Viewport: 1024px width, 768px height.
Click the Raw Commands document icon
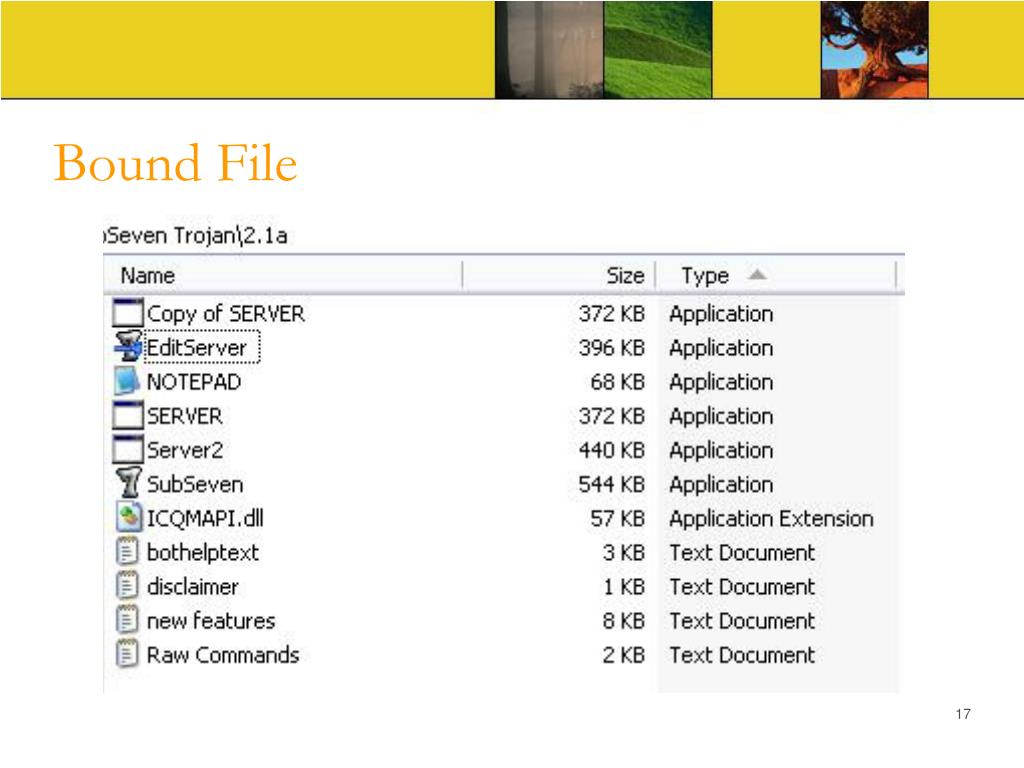[127, 654]
